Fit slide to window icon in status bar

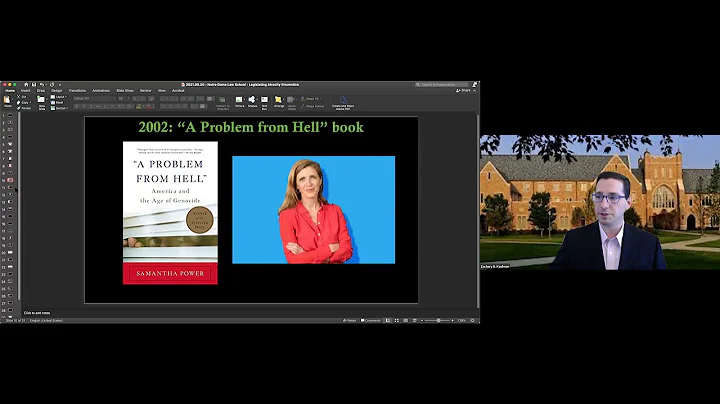tap(472, 320)
